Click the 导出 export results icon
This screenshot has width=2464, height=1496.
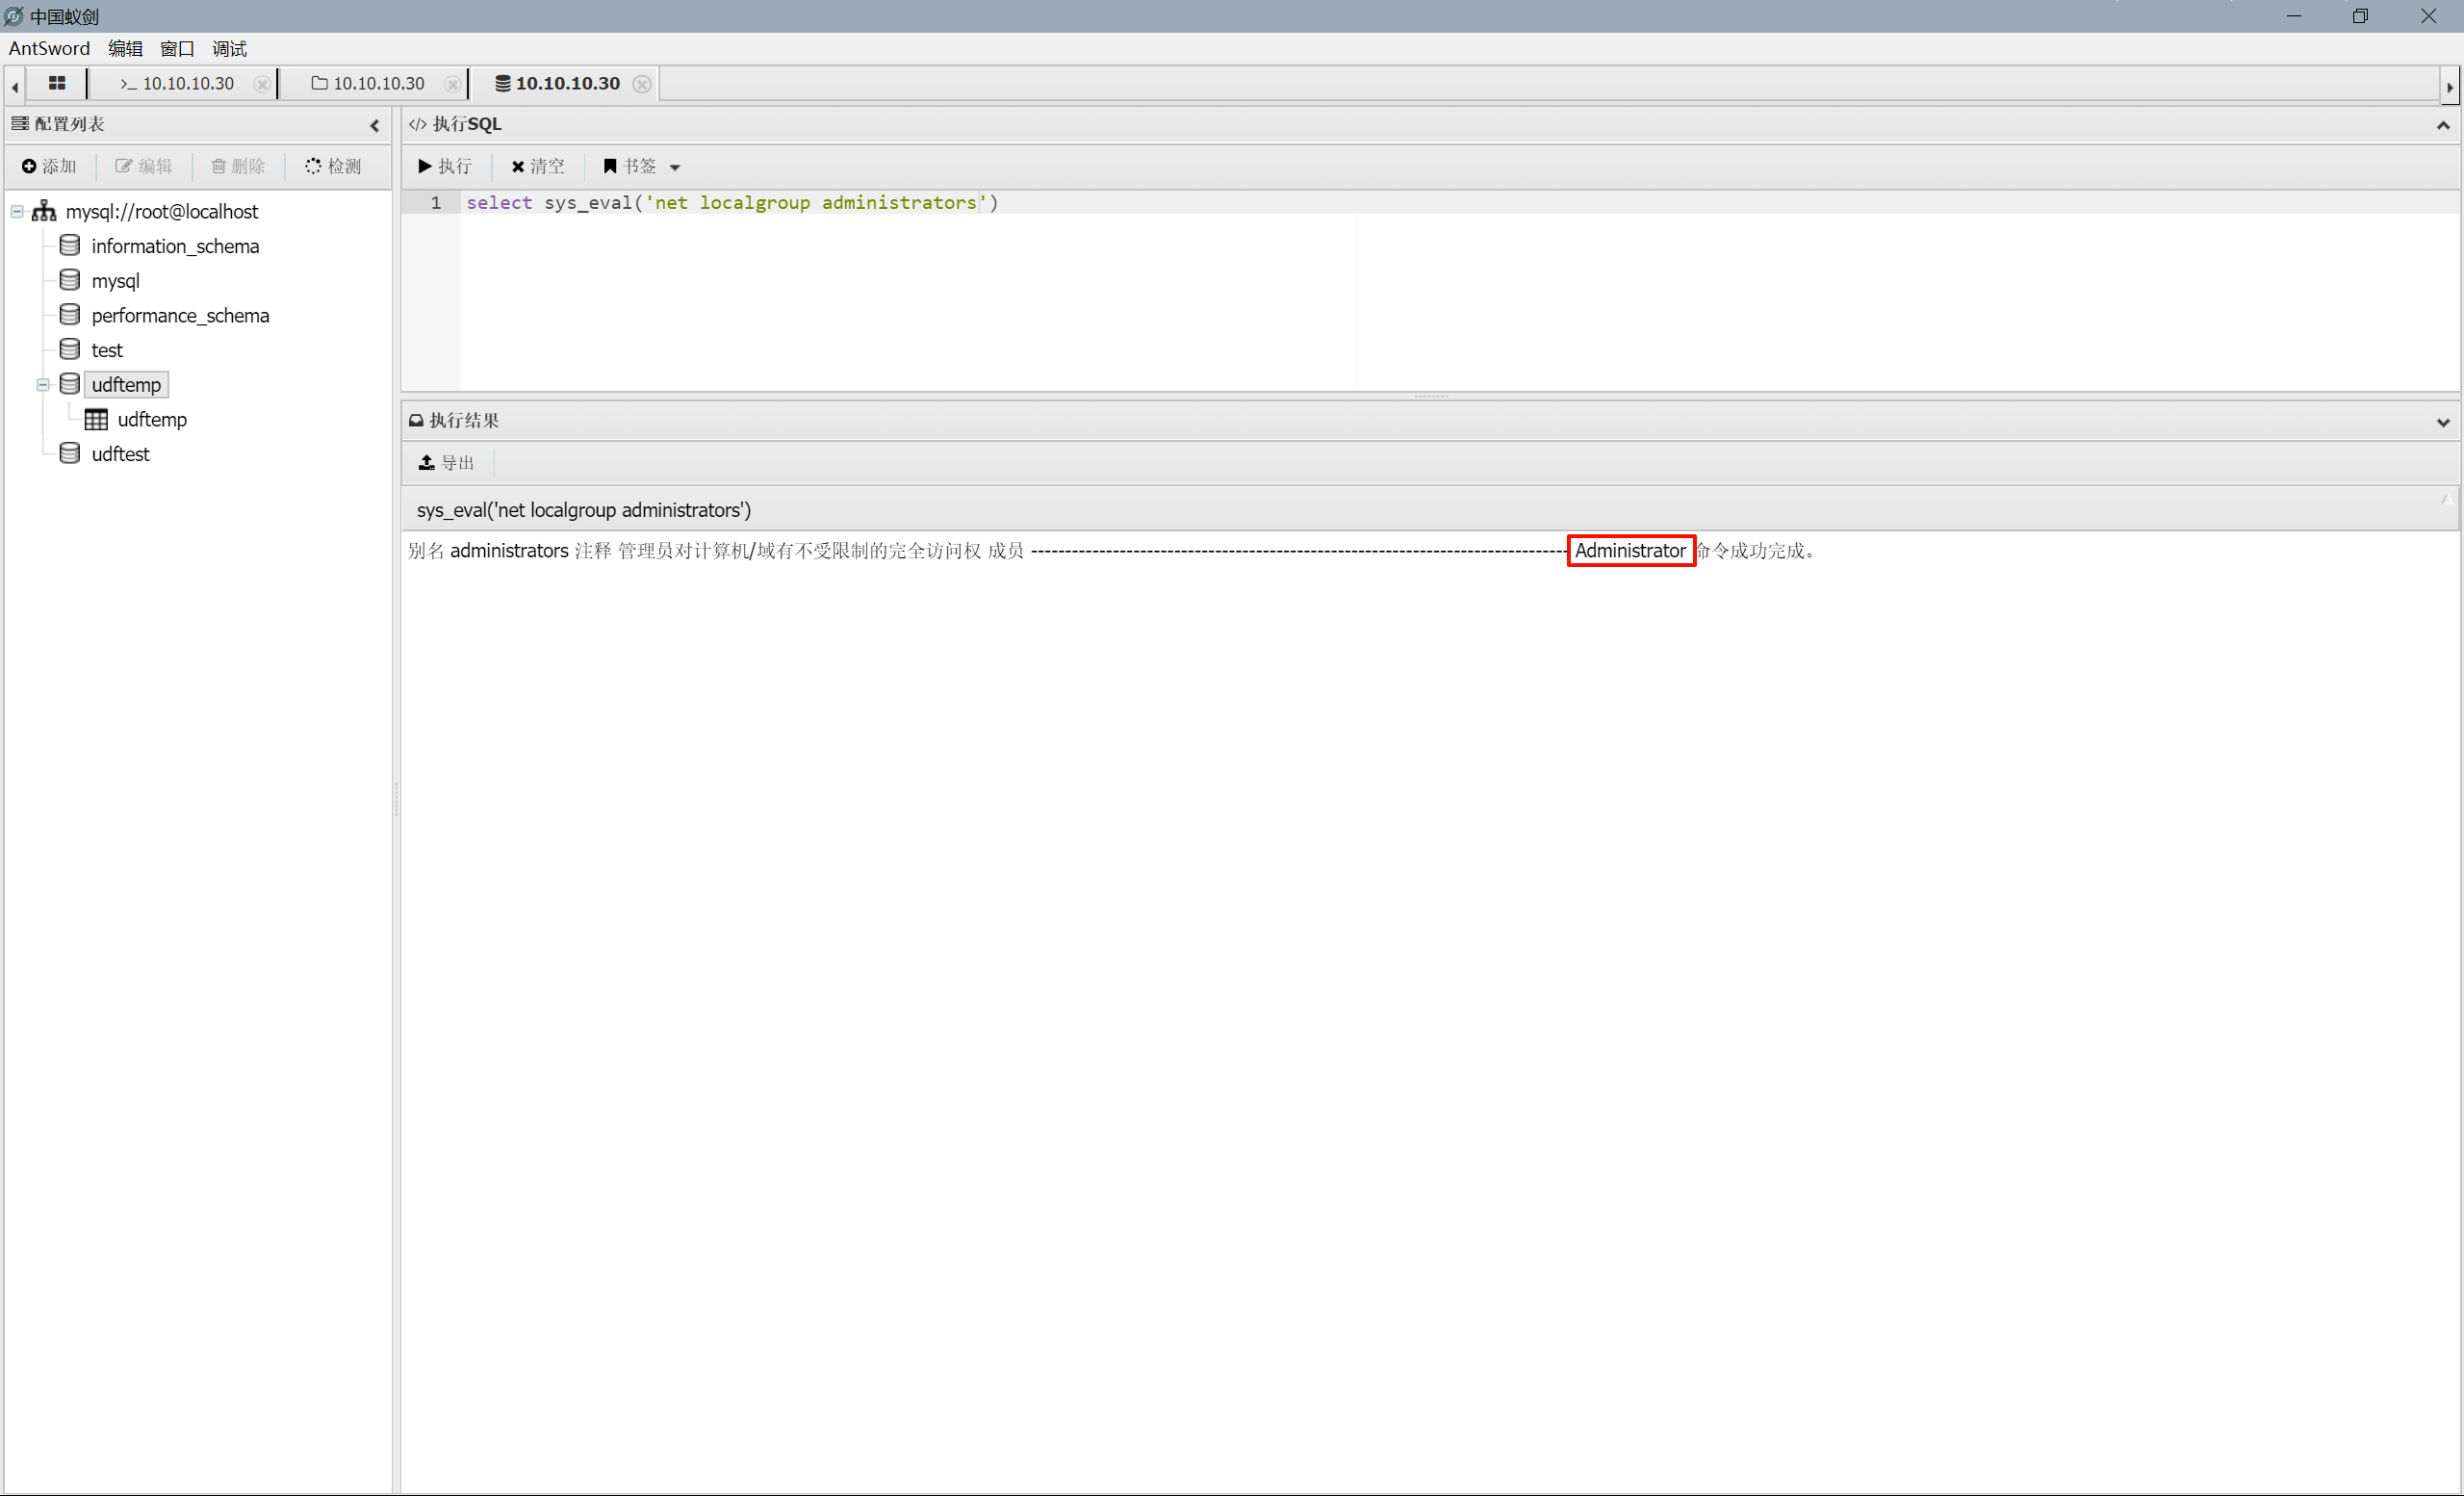coord(427,462)
